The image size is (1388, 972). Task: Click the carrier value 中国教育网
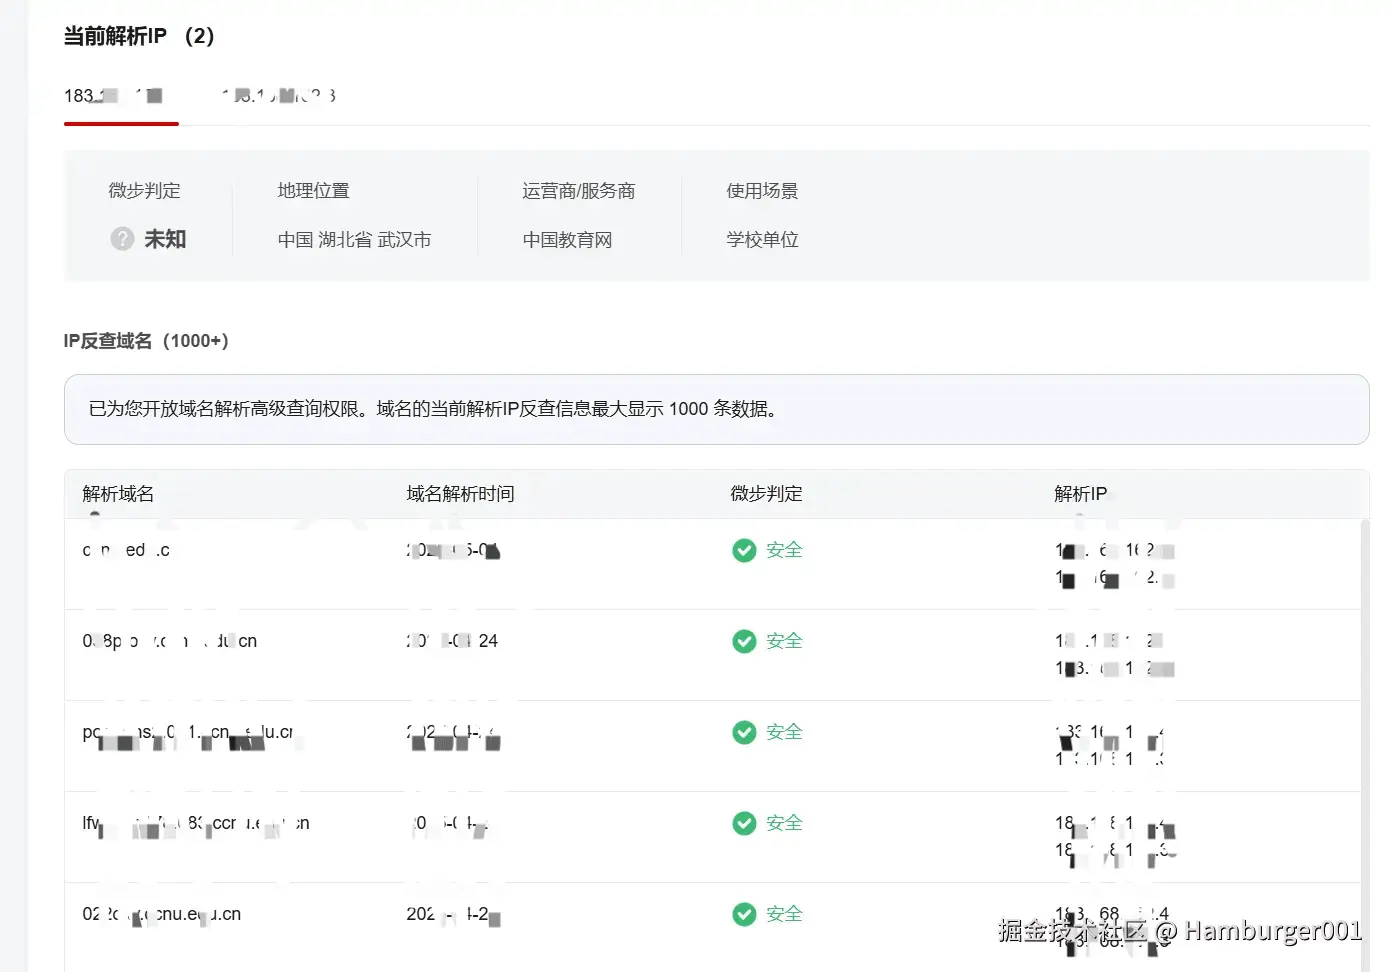pos(567,240)
